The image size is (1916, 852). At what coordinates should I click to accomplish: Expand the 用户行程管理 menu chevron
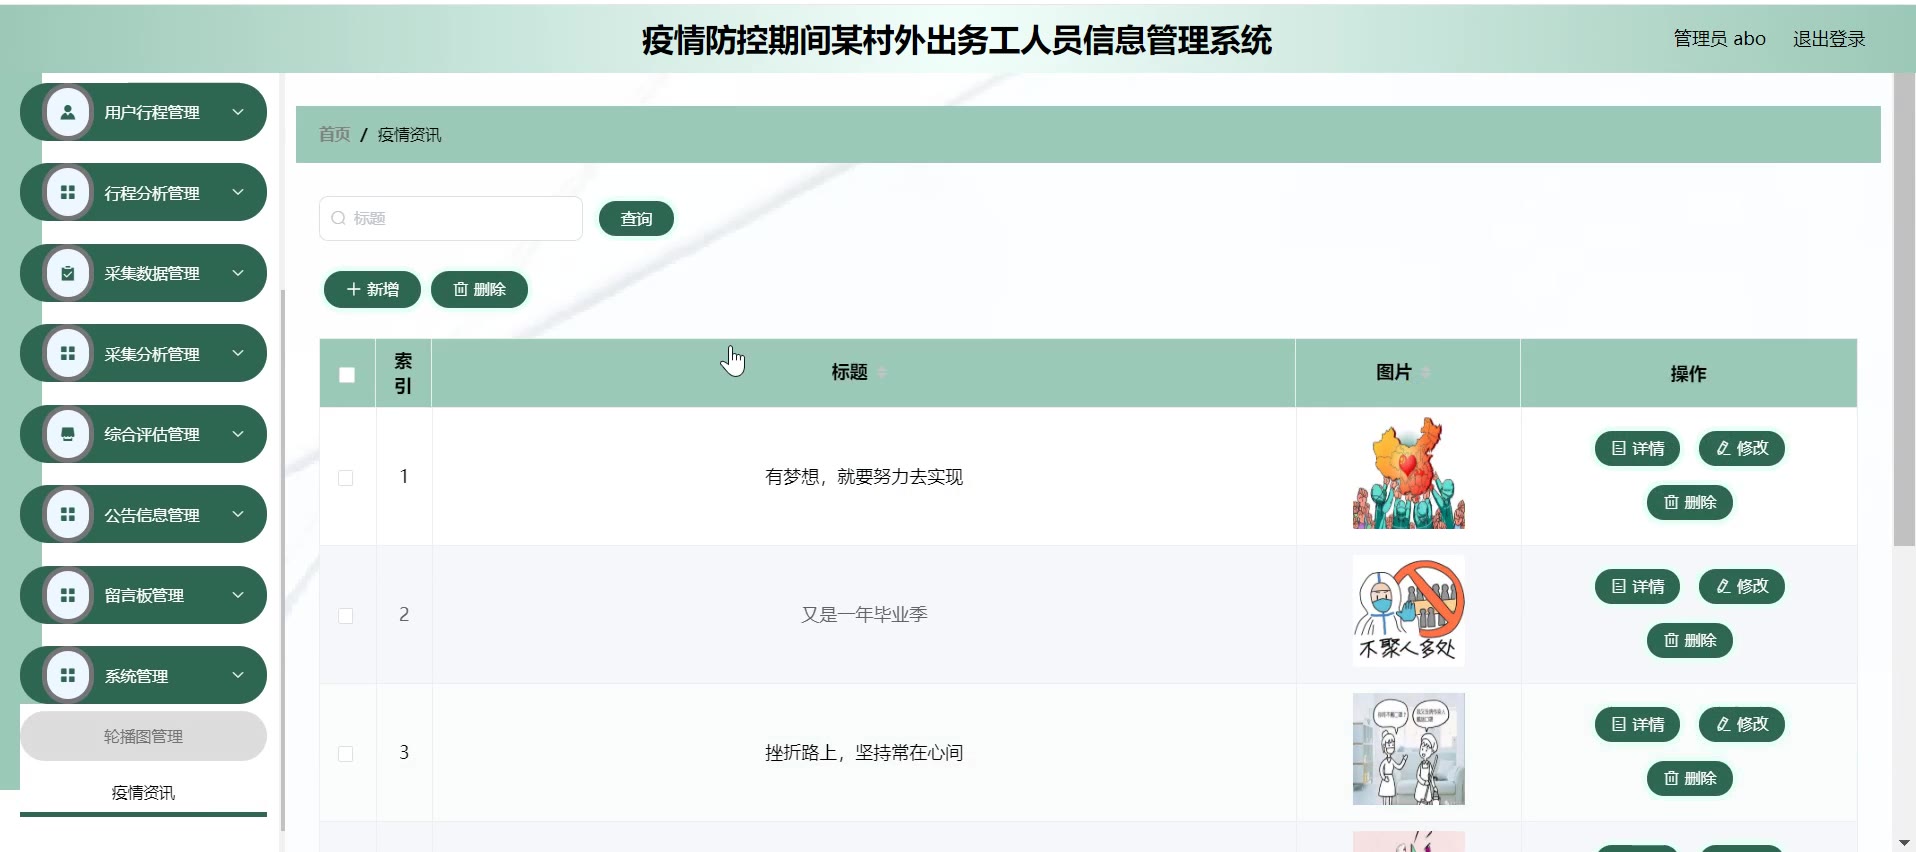(x=238, y=112)
